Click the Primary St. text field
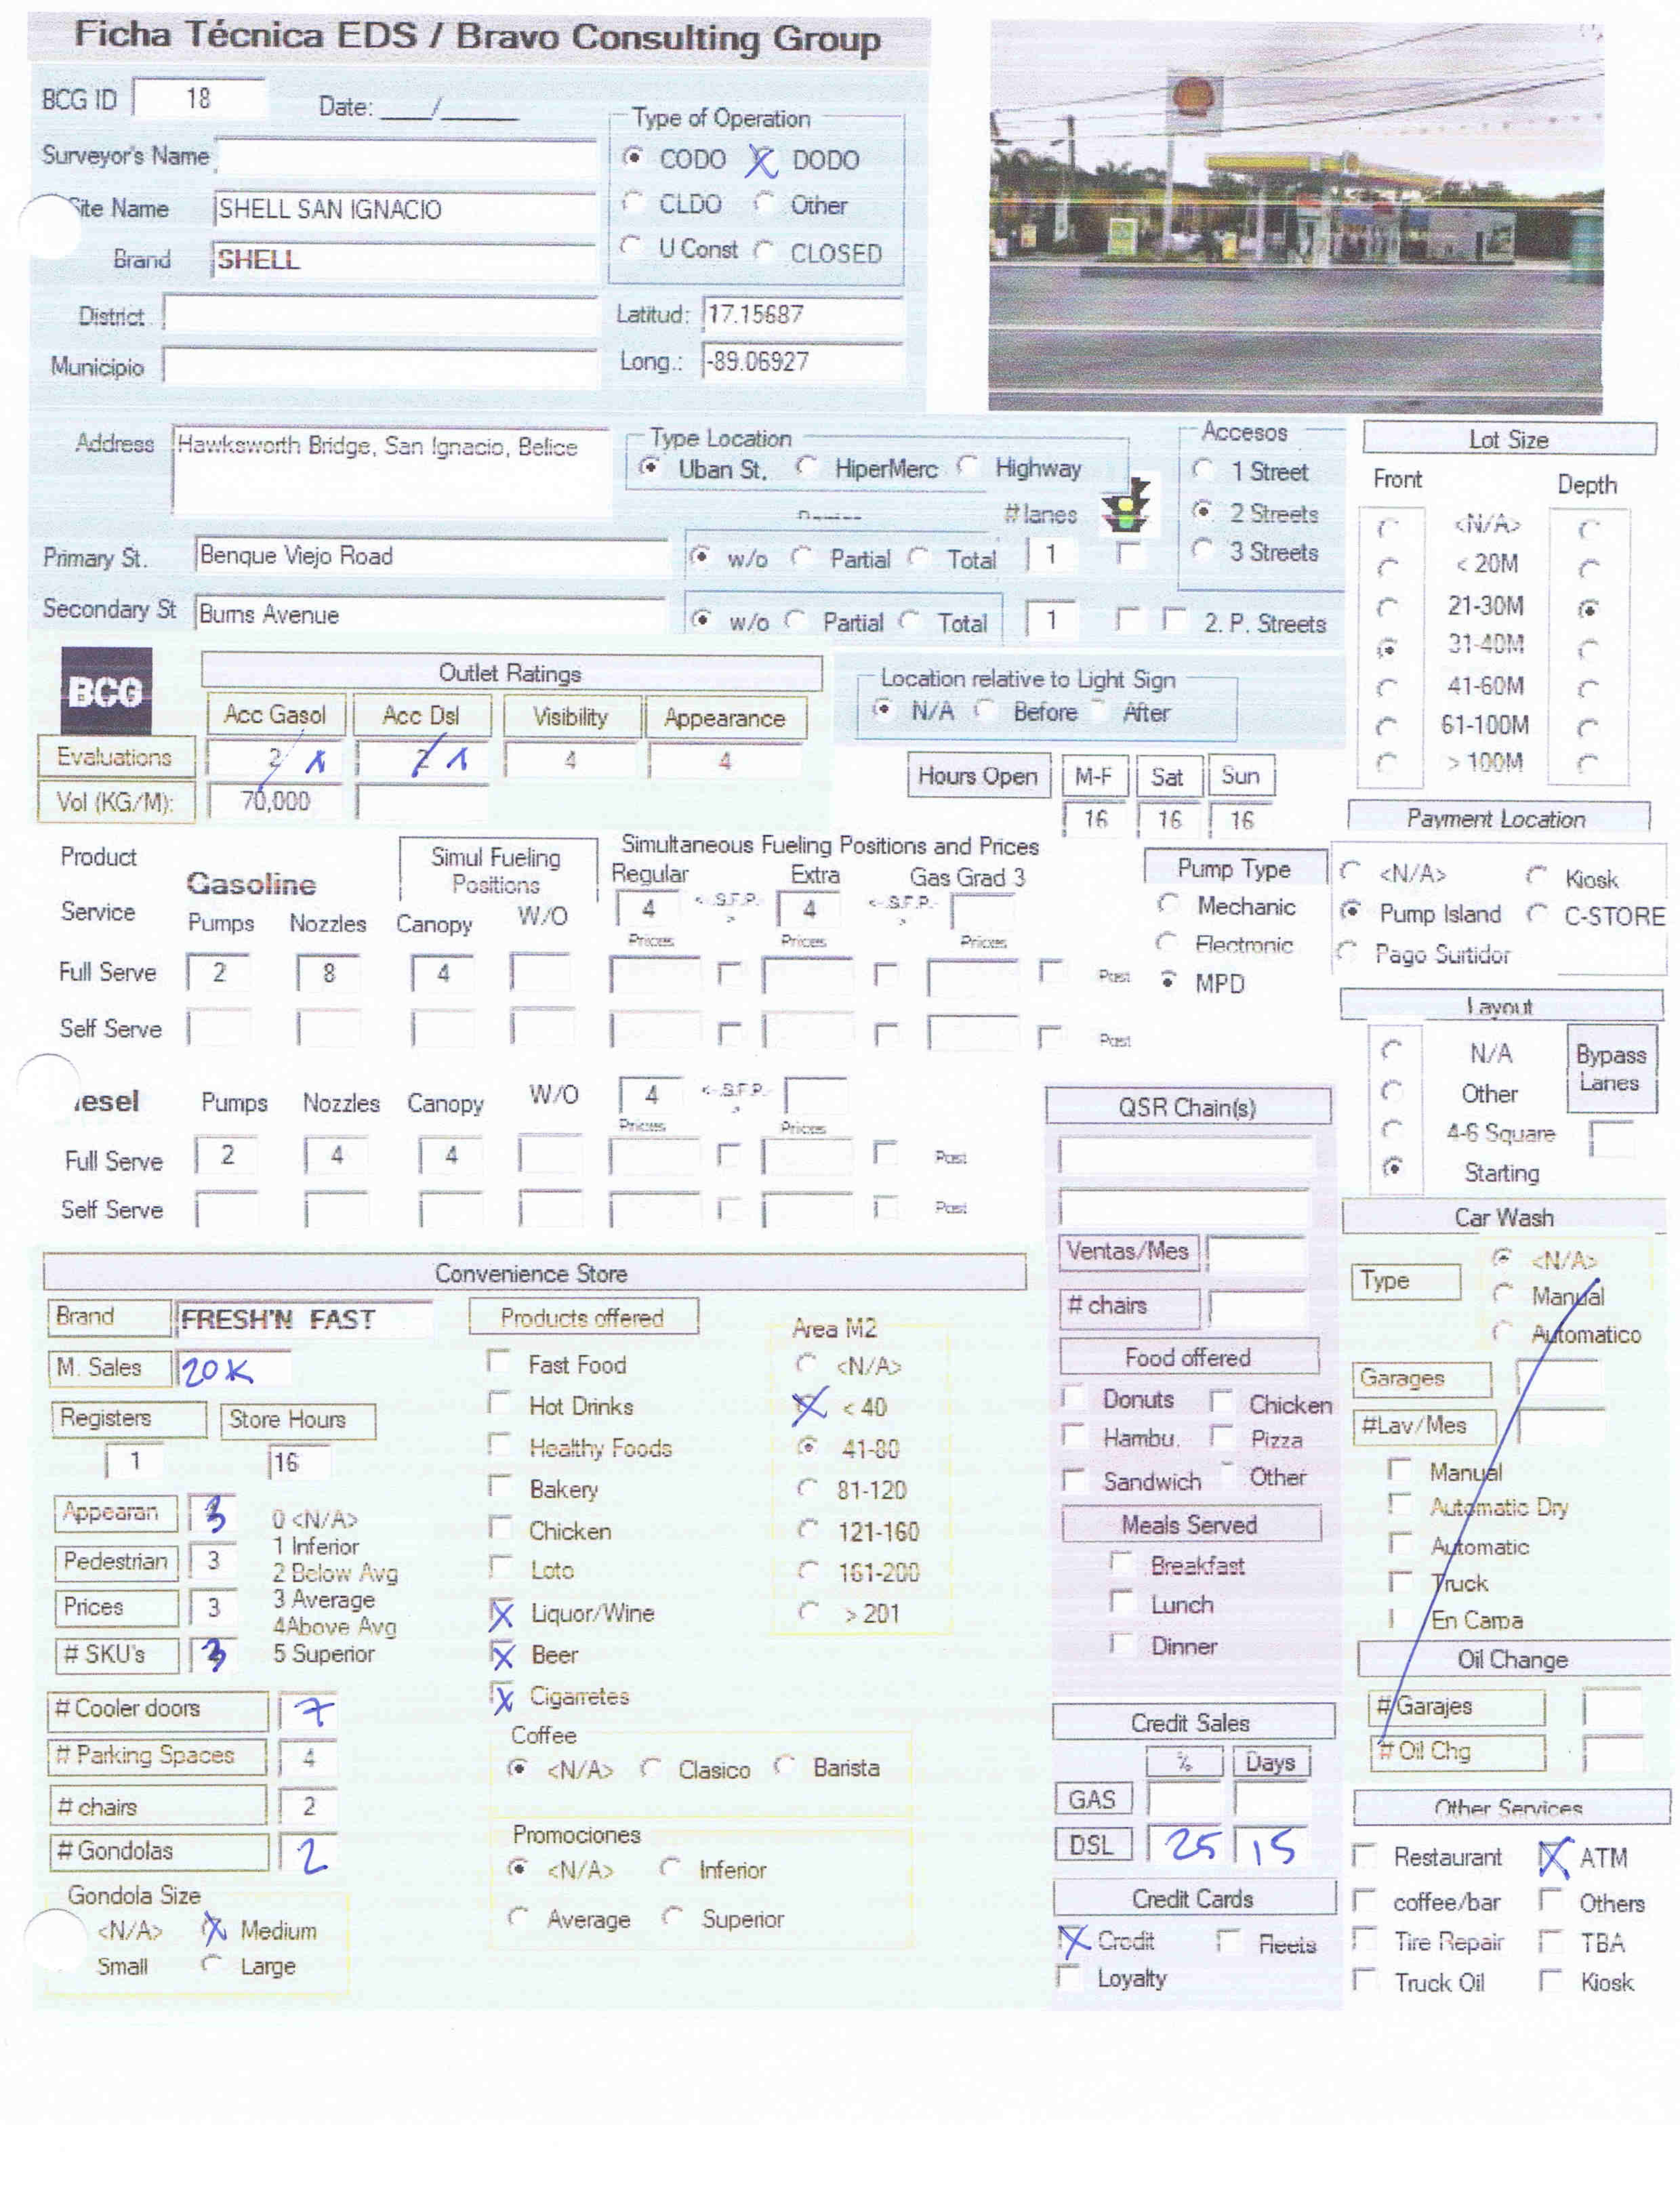1680x2188 pixels. (430, 555)
